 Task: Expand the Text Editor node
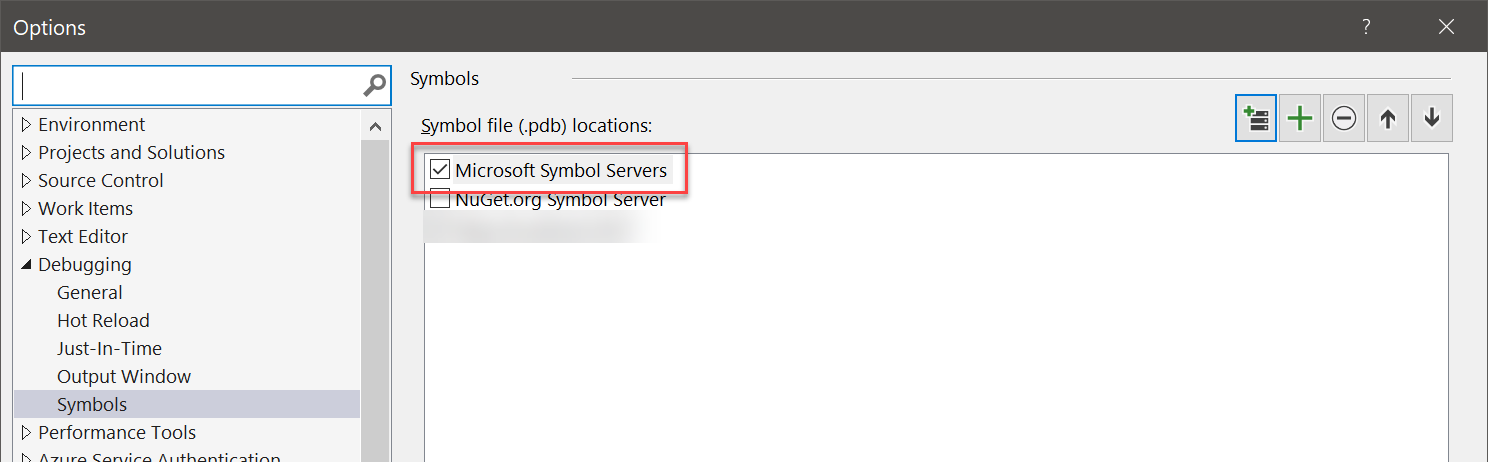[26, 237]
